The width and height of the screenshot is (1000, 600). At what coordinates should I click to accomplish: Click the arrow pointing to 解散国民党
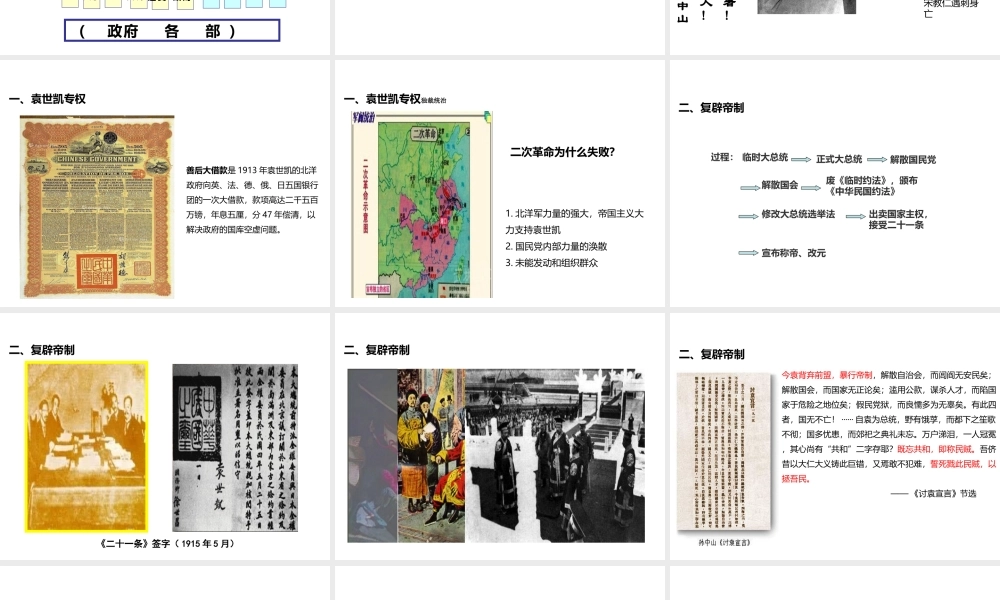876,159
